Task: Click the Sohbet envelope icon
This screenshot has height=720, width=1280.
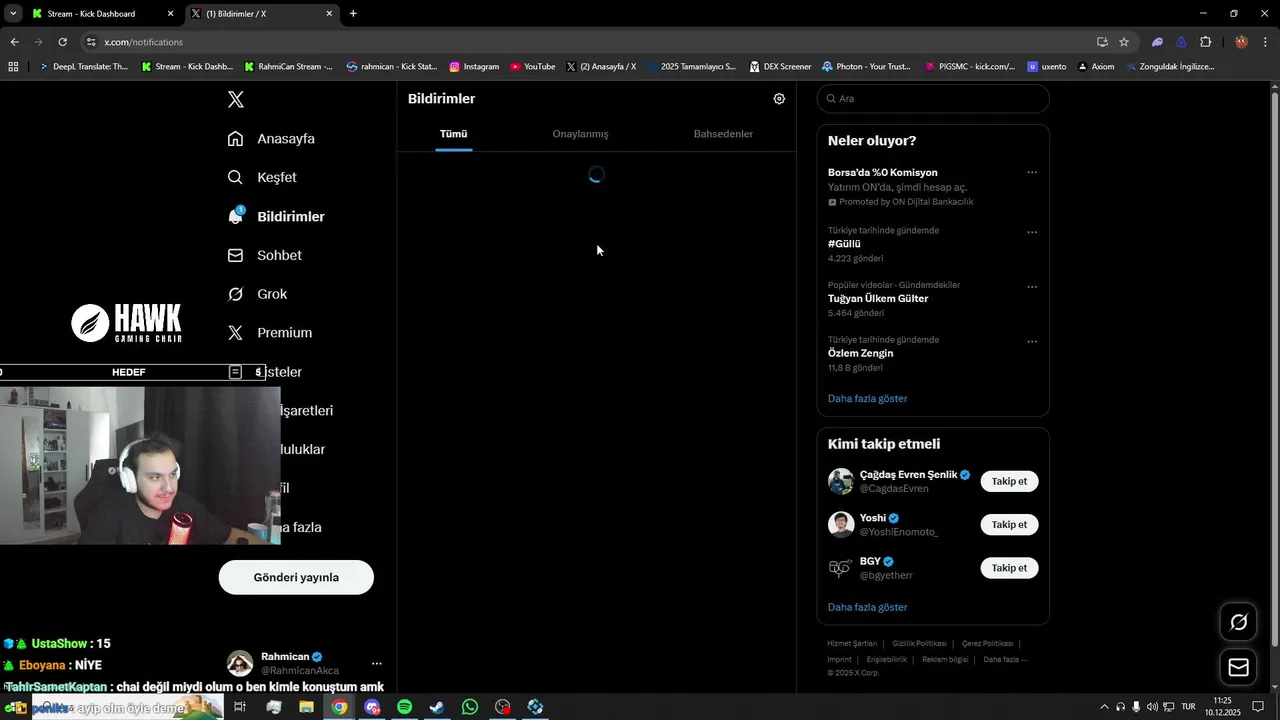Action: (236, 255)
